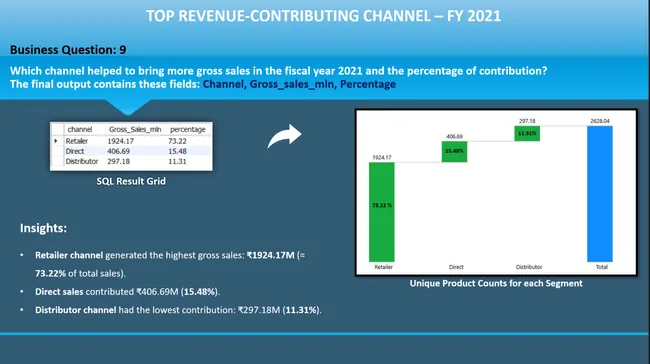Screen dimensions: 650x364
Task: Click the 'Direct sales' bold insight text
Action: pos(59,292)
